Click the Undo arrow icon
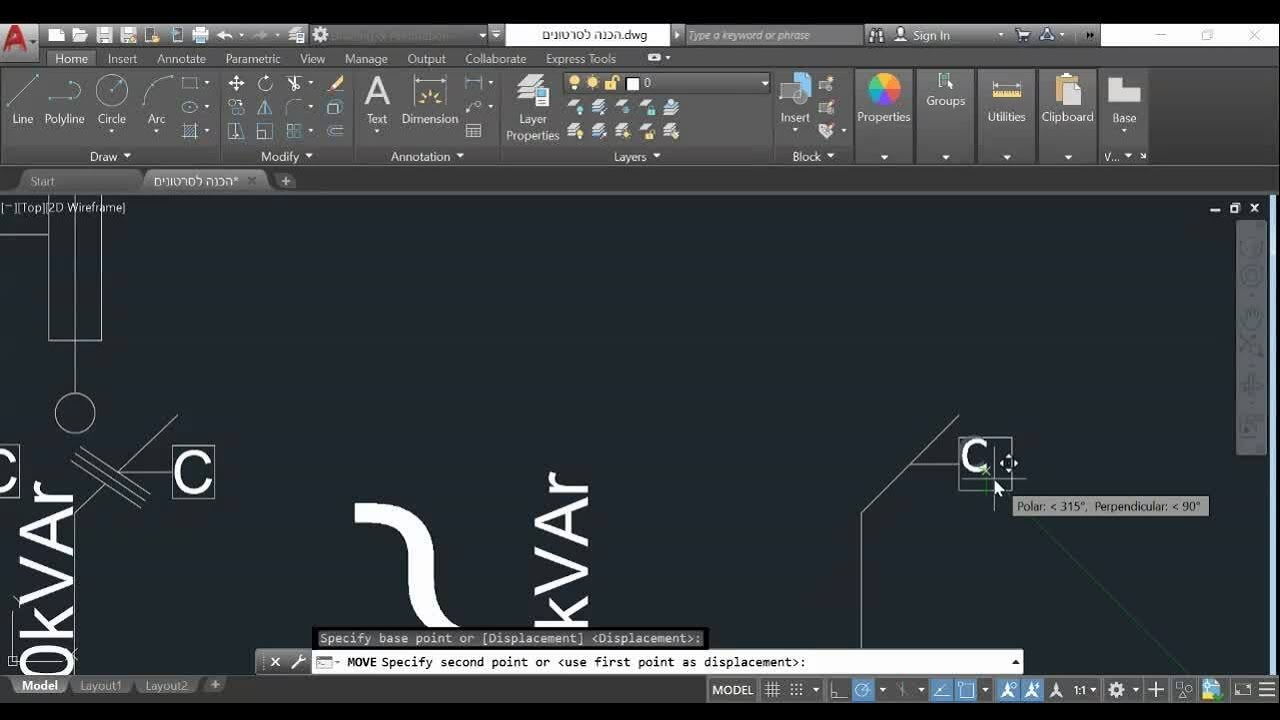Screen dimensions: 1280x720 click(x=224, y=35)
